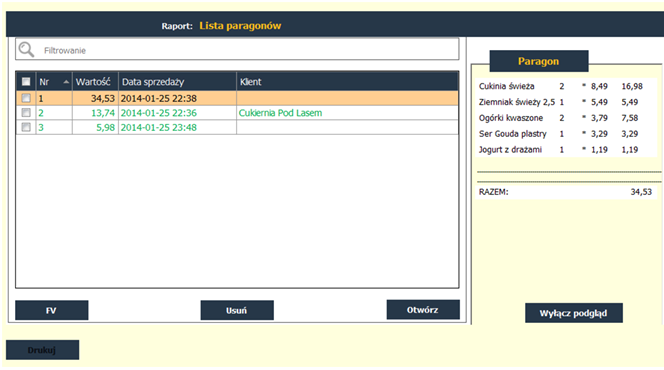
Task: Check the checkbox for receipt number 1
Action: (x=26, y=98)
